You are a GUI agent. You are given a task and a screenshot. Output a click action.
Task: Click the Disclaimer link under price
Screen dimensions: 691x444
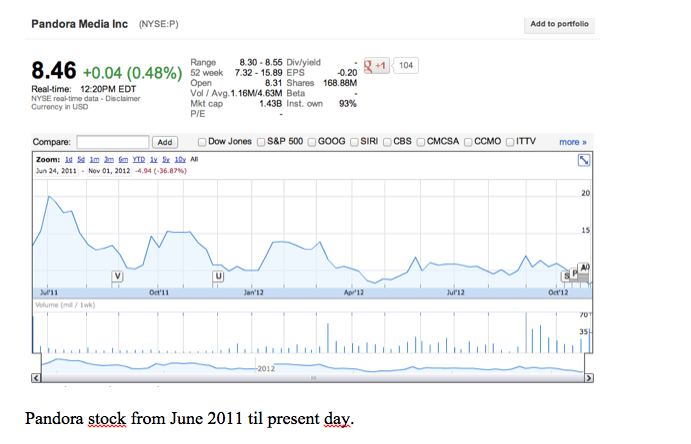123,99
